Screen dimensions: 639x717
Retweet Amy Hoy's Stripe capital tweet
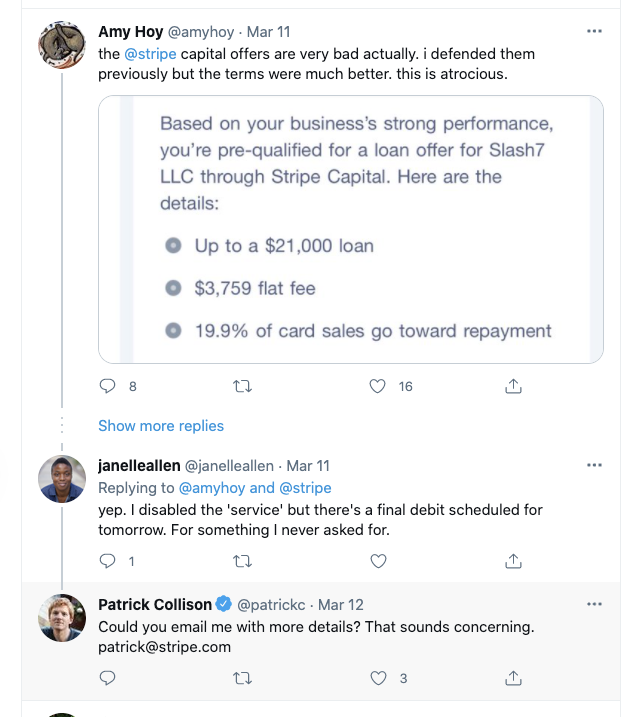click(x=242, y=387)
